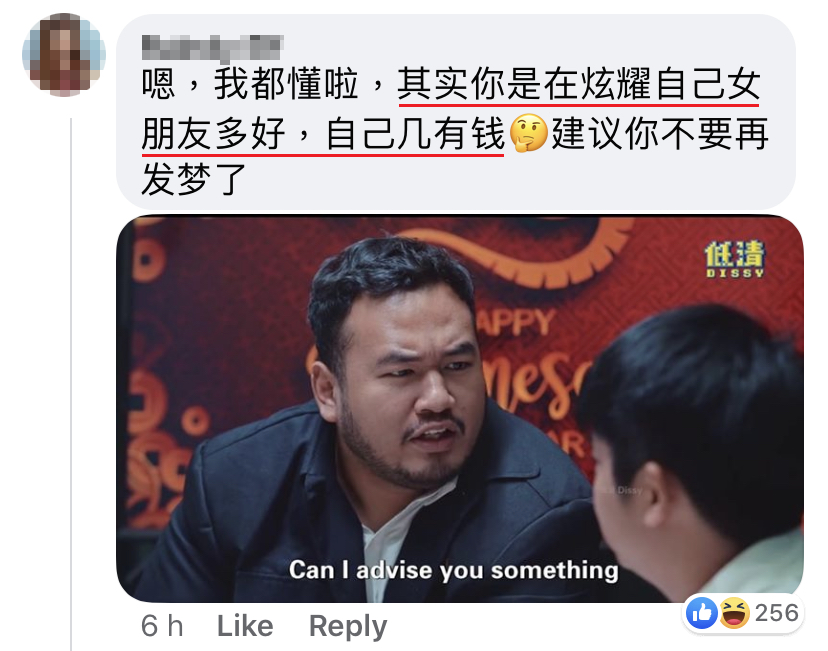Open the 6 h timestamp link
This screenshot has height=651, width=828.
(162, 626)
